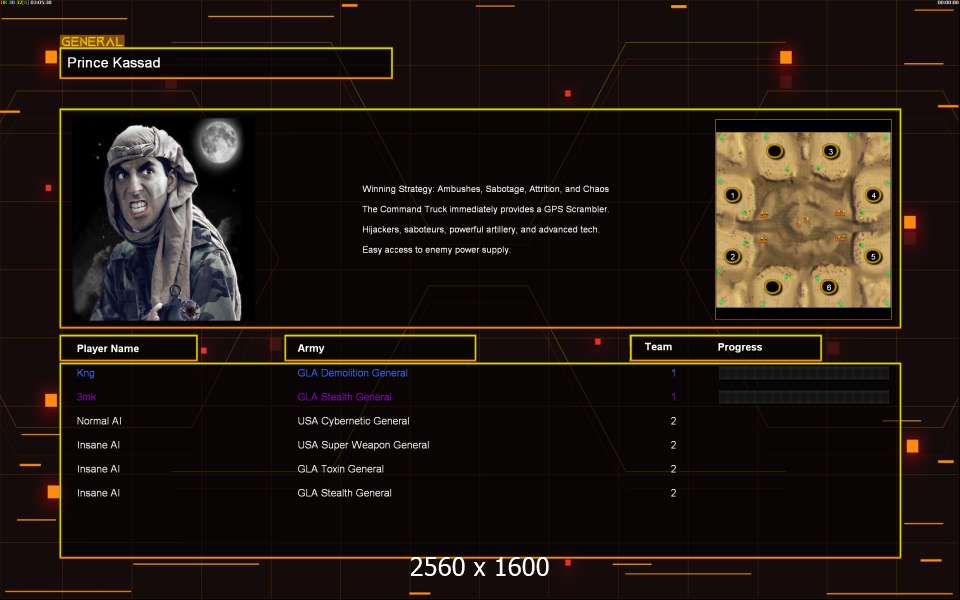Select start position 6 on the minimap
Image resolution: width=960 pixels, height=600 pixels.
click(829, 287)
